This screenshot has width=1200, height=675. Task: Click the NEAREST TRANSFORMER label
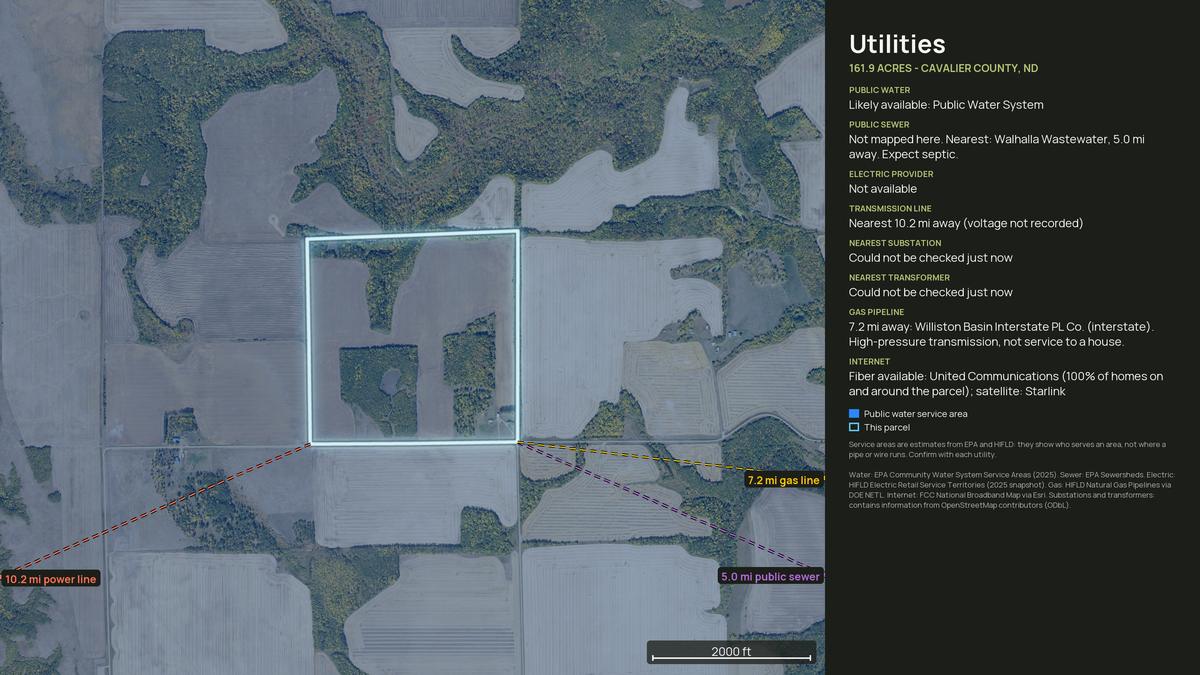coord(899,277)
